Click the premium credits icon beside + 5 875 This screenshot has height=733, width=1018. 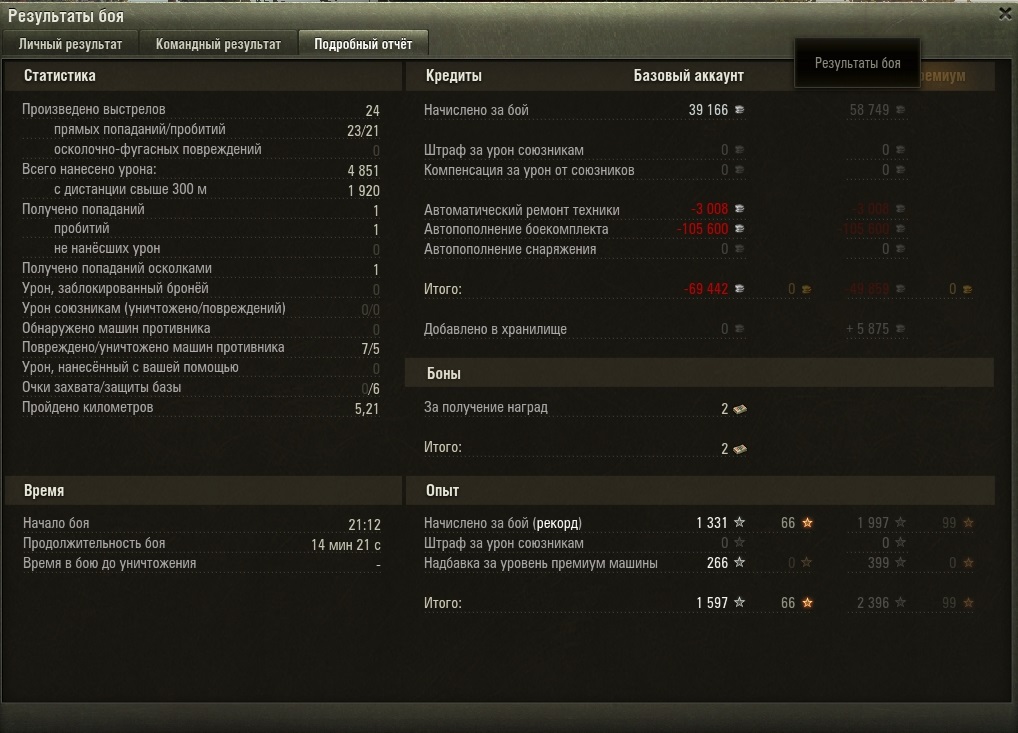pos(900,329)
